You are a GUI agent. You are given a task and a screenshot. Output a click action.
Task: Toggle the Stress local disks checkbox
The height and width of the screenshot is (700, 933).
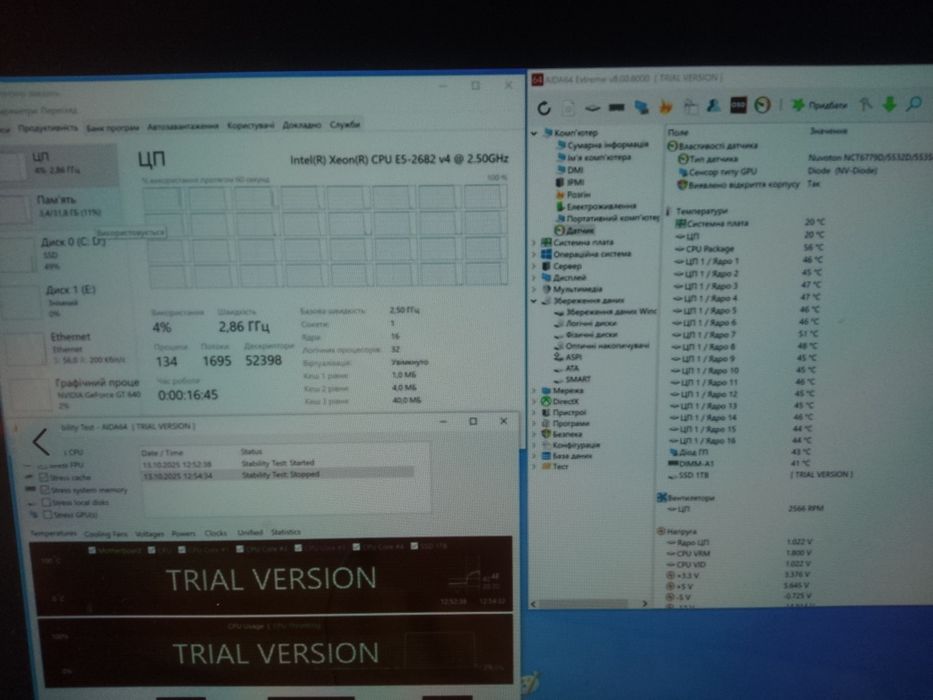(x=46, y=502)
